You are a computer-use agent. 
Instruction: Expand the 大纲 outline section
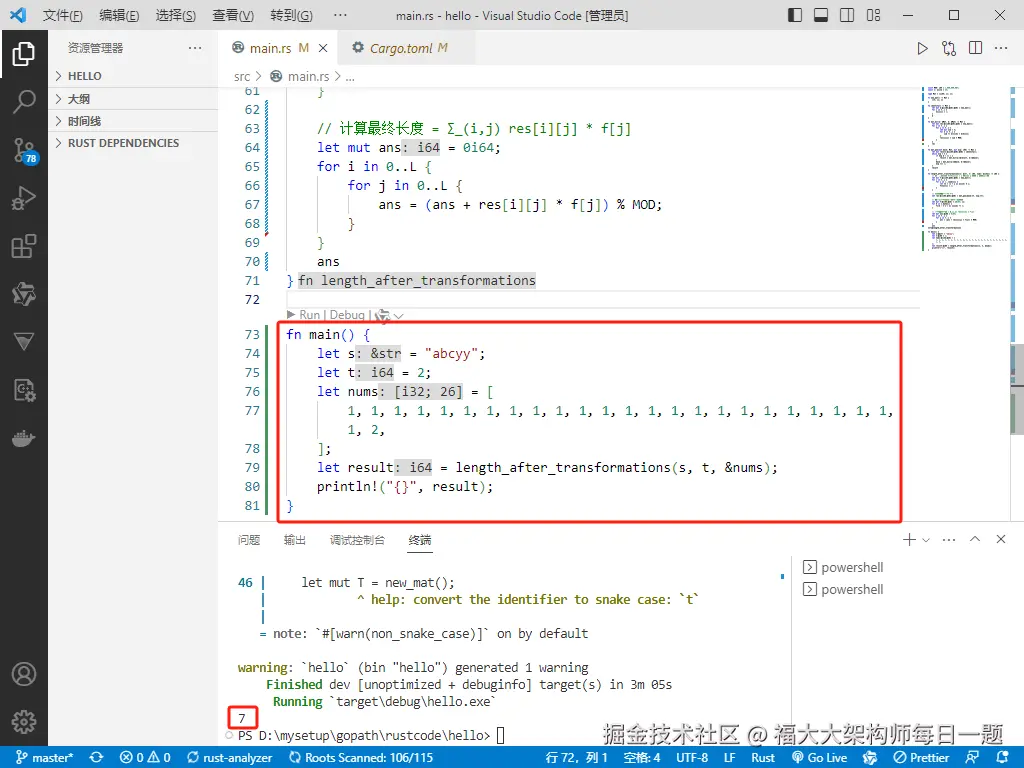point(133,99)
